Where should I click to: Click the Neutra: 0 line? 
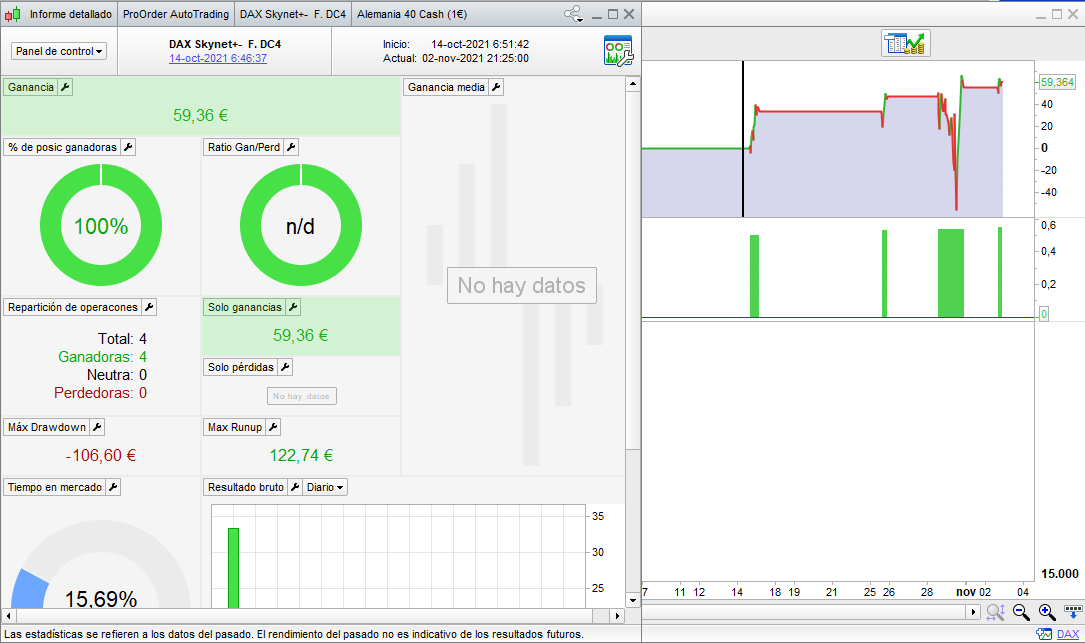[117, 375]
